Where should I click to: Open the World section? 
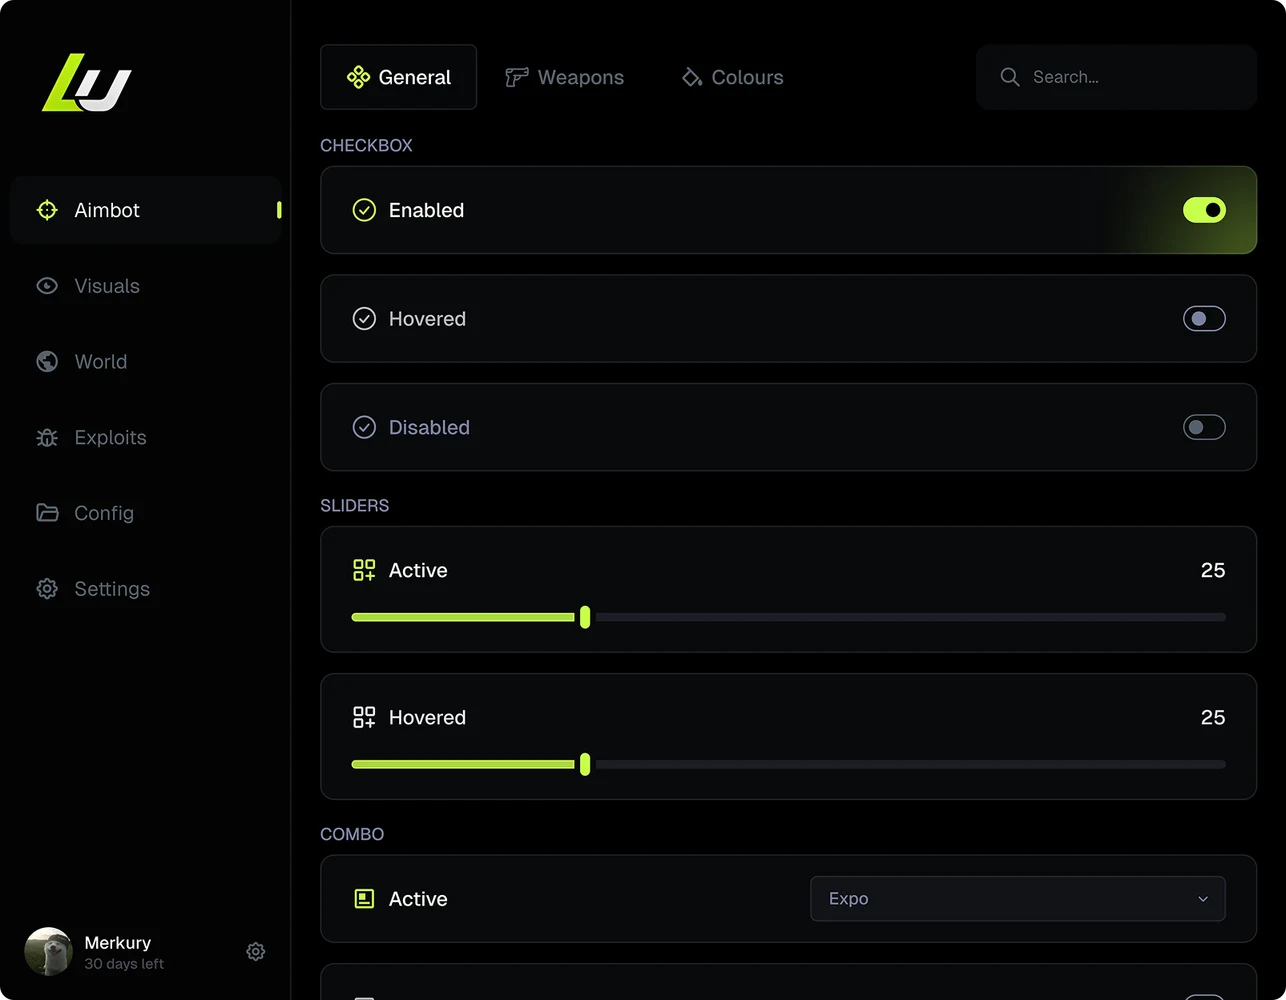[146, 362]
